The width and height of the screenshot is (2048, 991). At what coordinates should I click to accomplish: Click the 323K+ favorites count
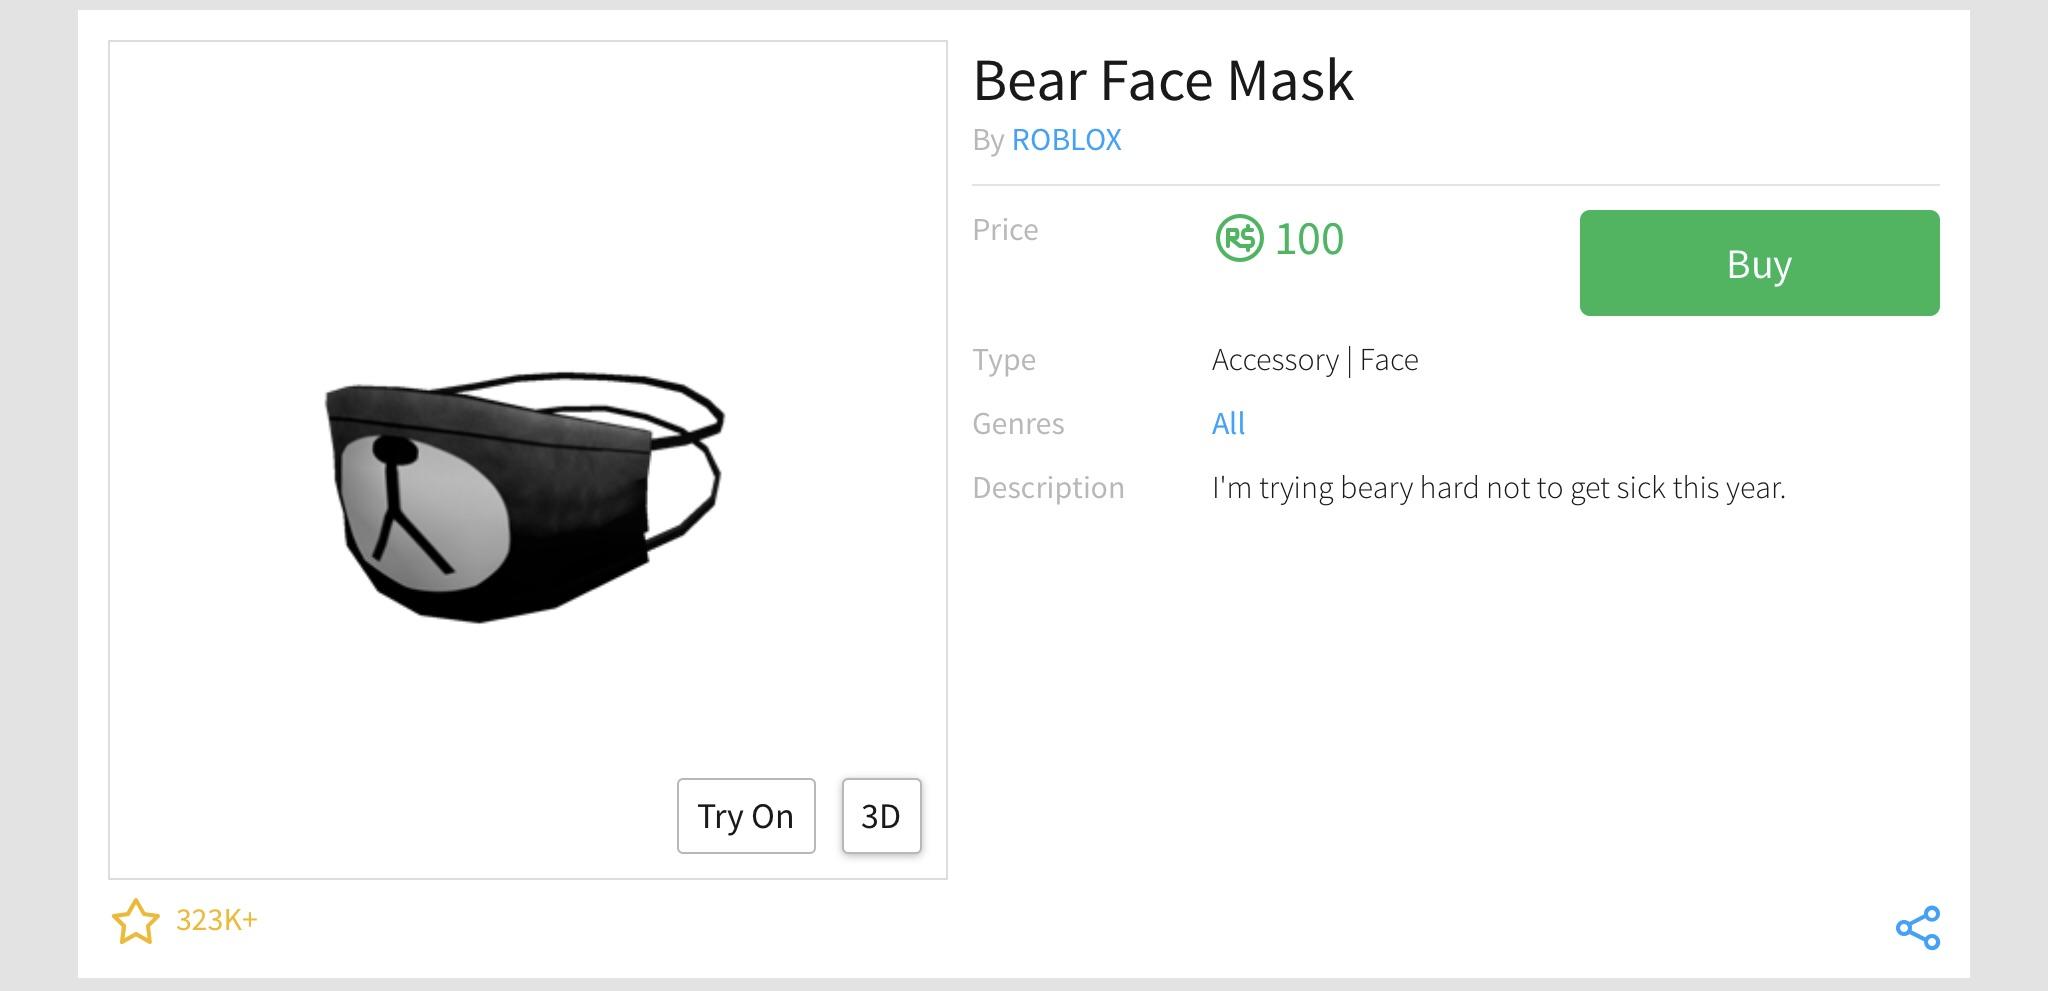click(x=215, y=921)
